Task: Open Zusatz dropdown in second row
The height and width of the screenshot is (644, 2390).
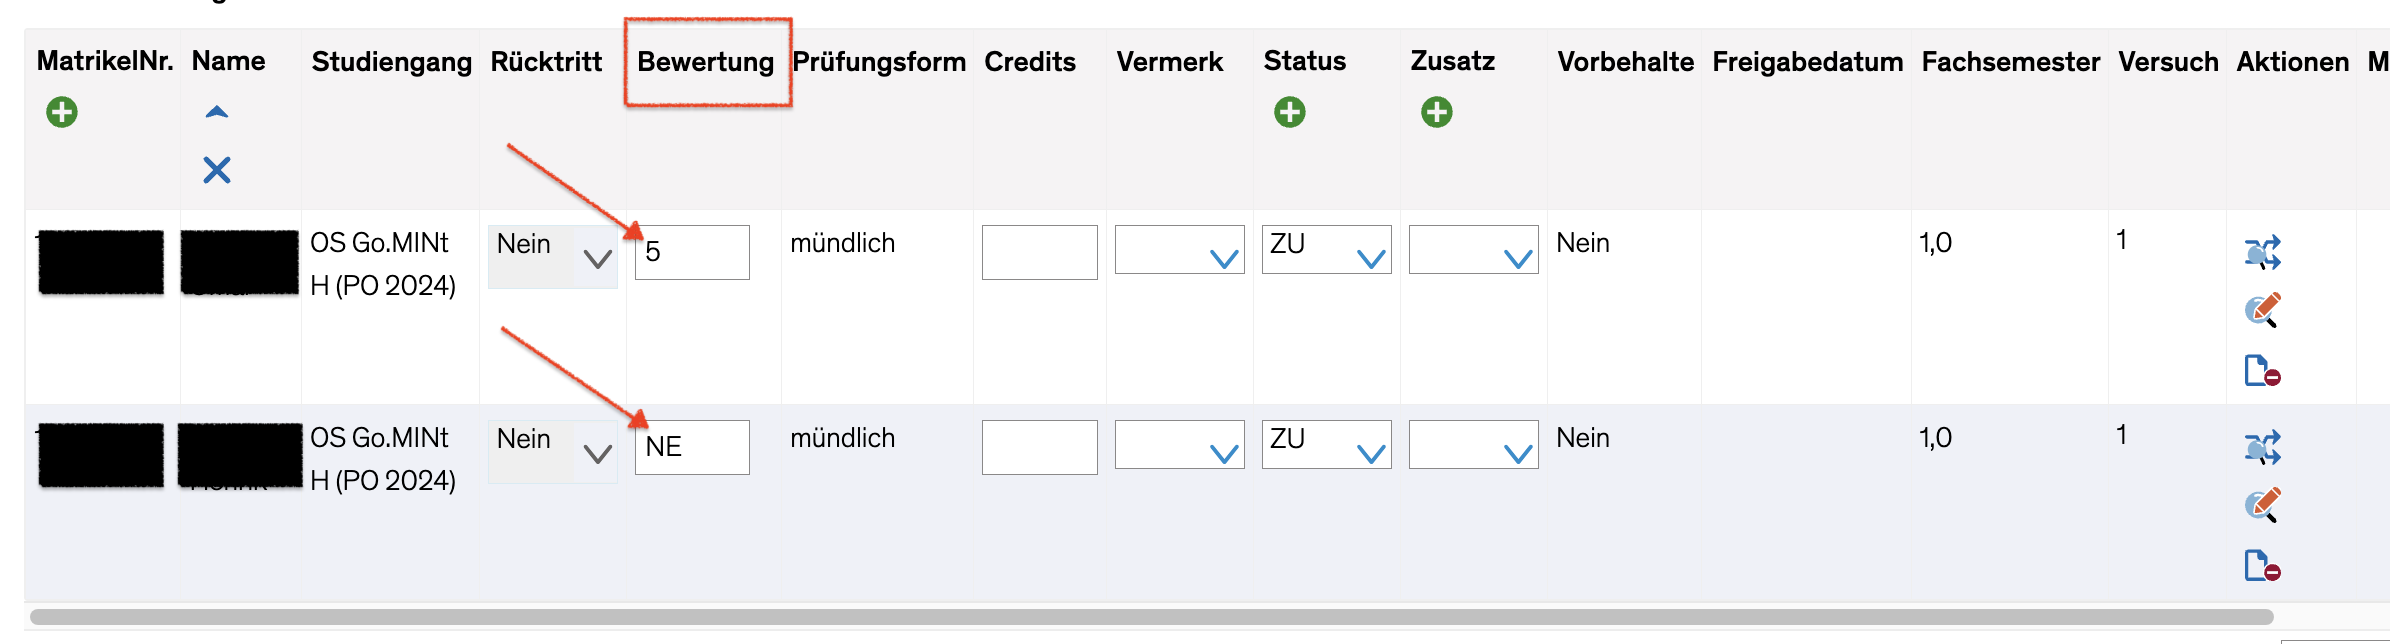Action: tap(1473, 445)
